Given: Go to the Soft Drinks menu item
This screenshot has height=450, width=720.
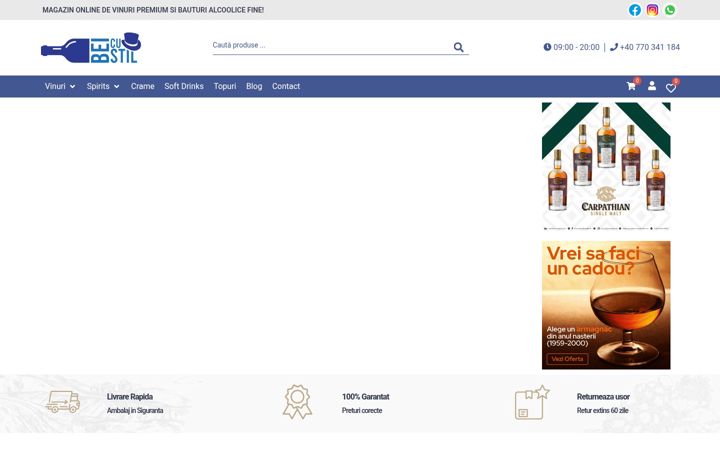Looking at the screenshot, I should (184, 86).
